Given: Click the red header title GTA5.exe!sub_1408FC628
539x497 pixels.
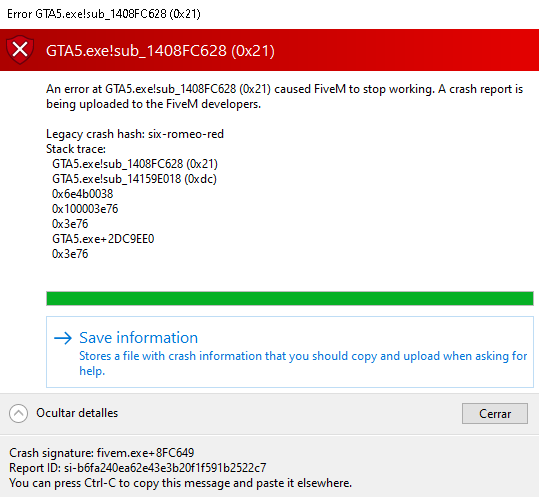Looking at the screenshot, I should point(160,51).
